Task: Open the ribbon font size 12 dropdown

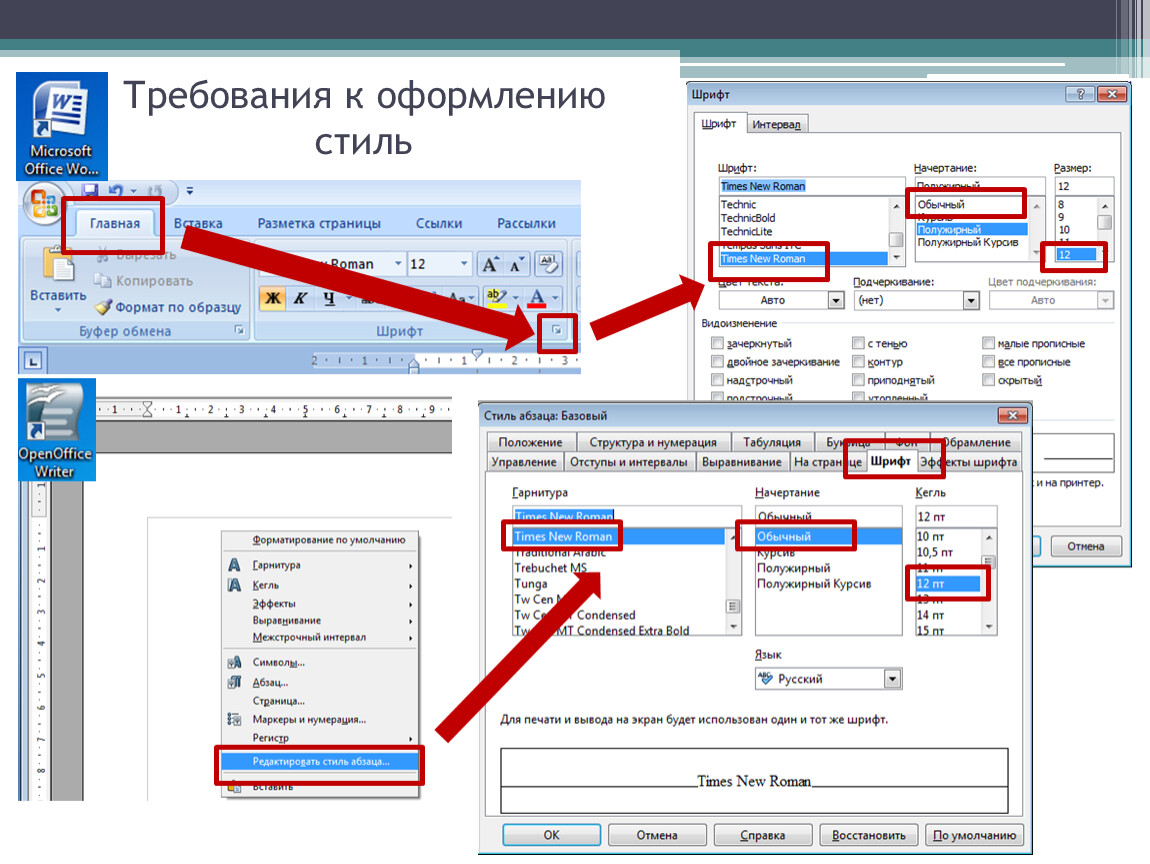Action: click(x=463, y=264)
